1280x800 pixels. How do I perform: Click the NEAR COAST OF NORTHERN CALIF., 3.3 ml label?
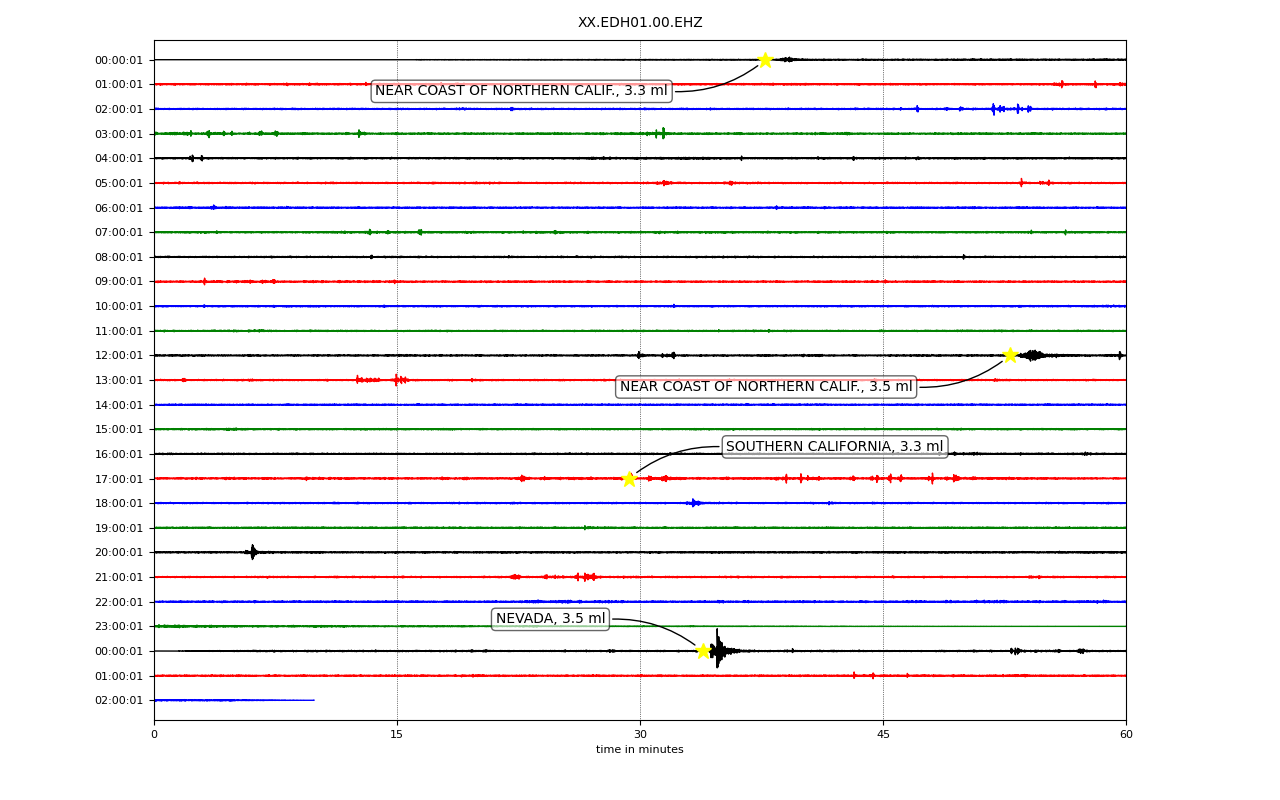[521, 91]
